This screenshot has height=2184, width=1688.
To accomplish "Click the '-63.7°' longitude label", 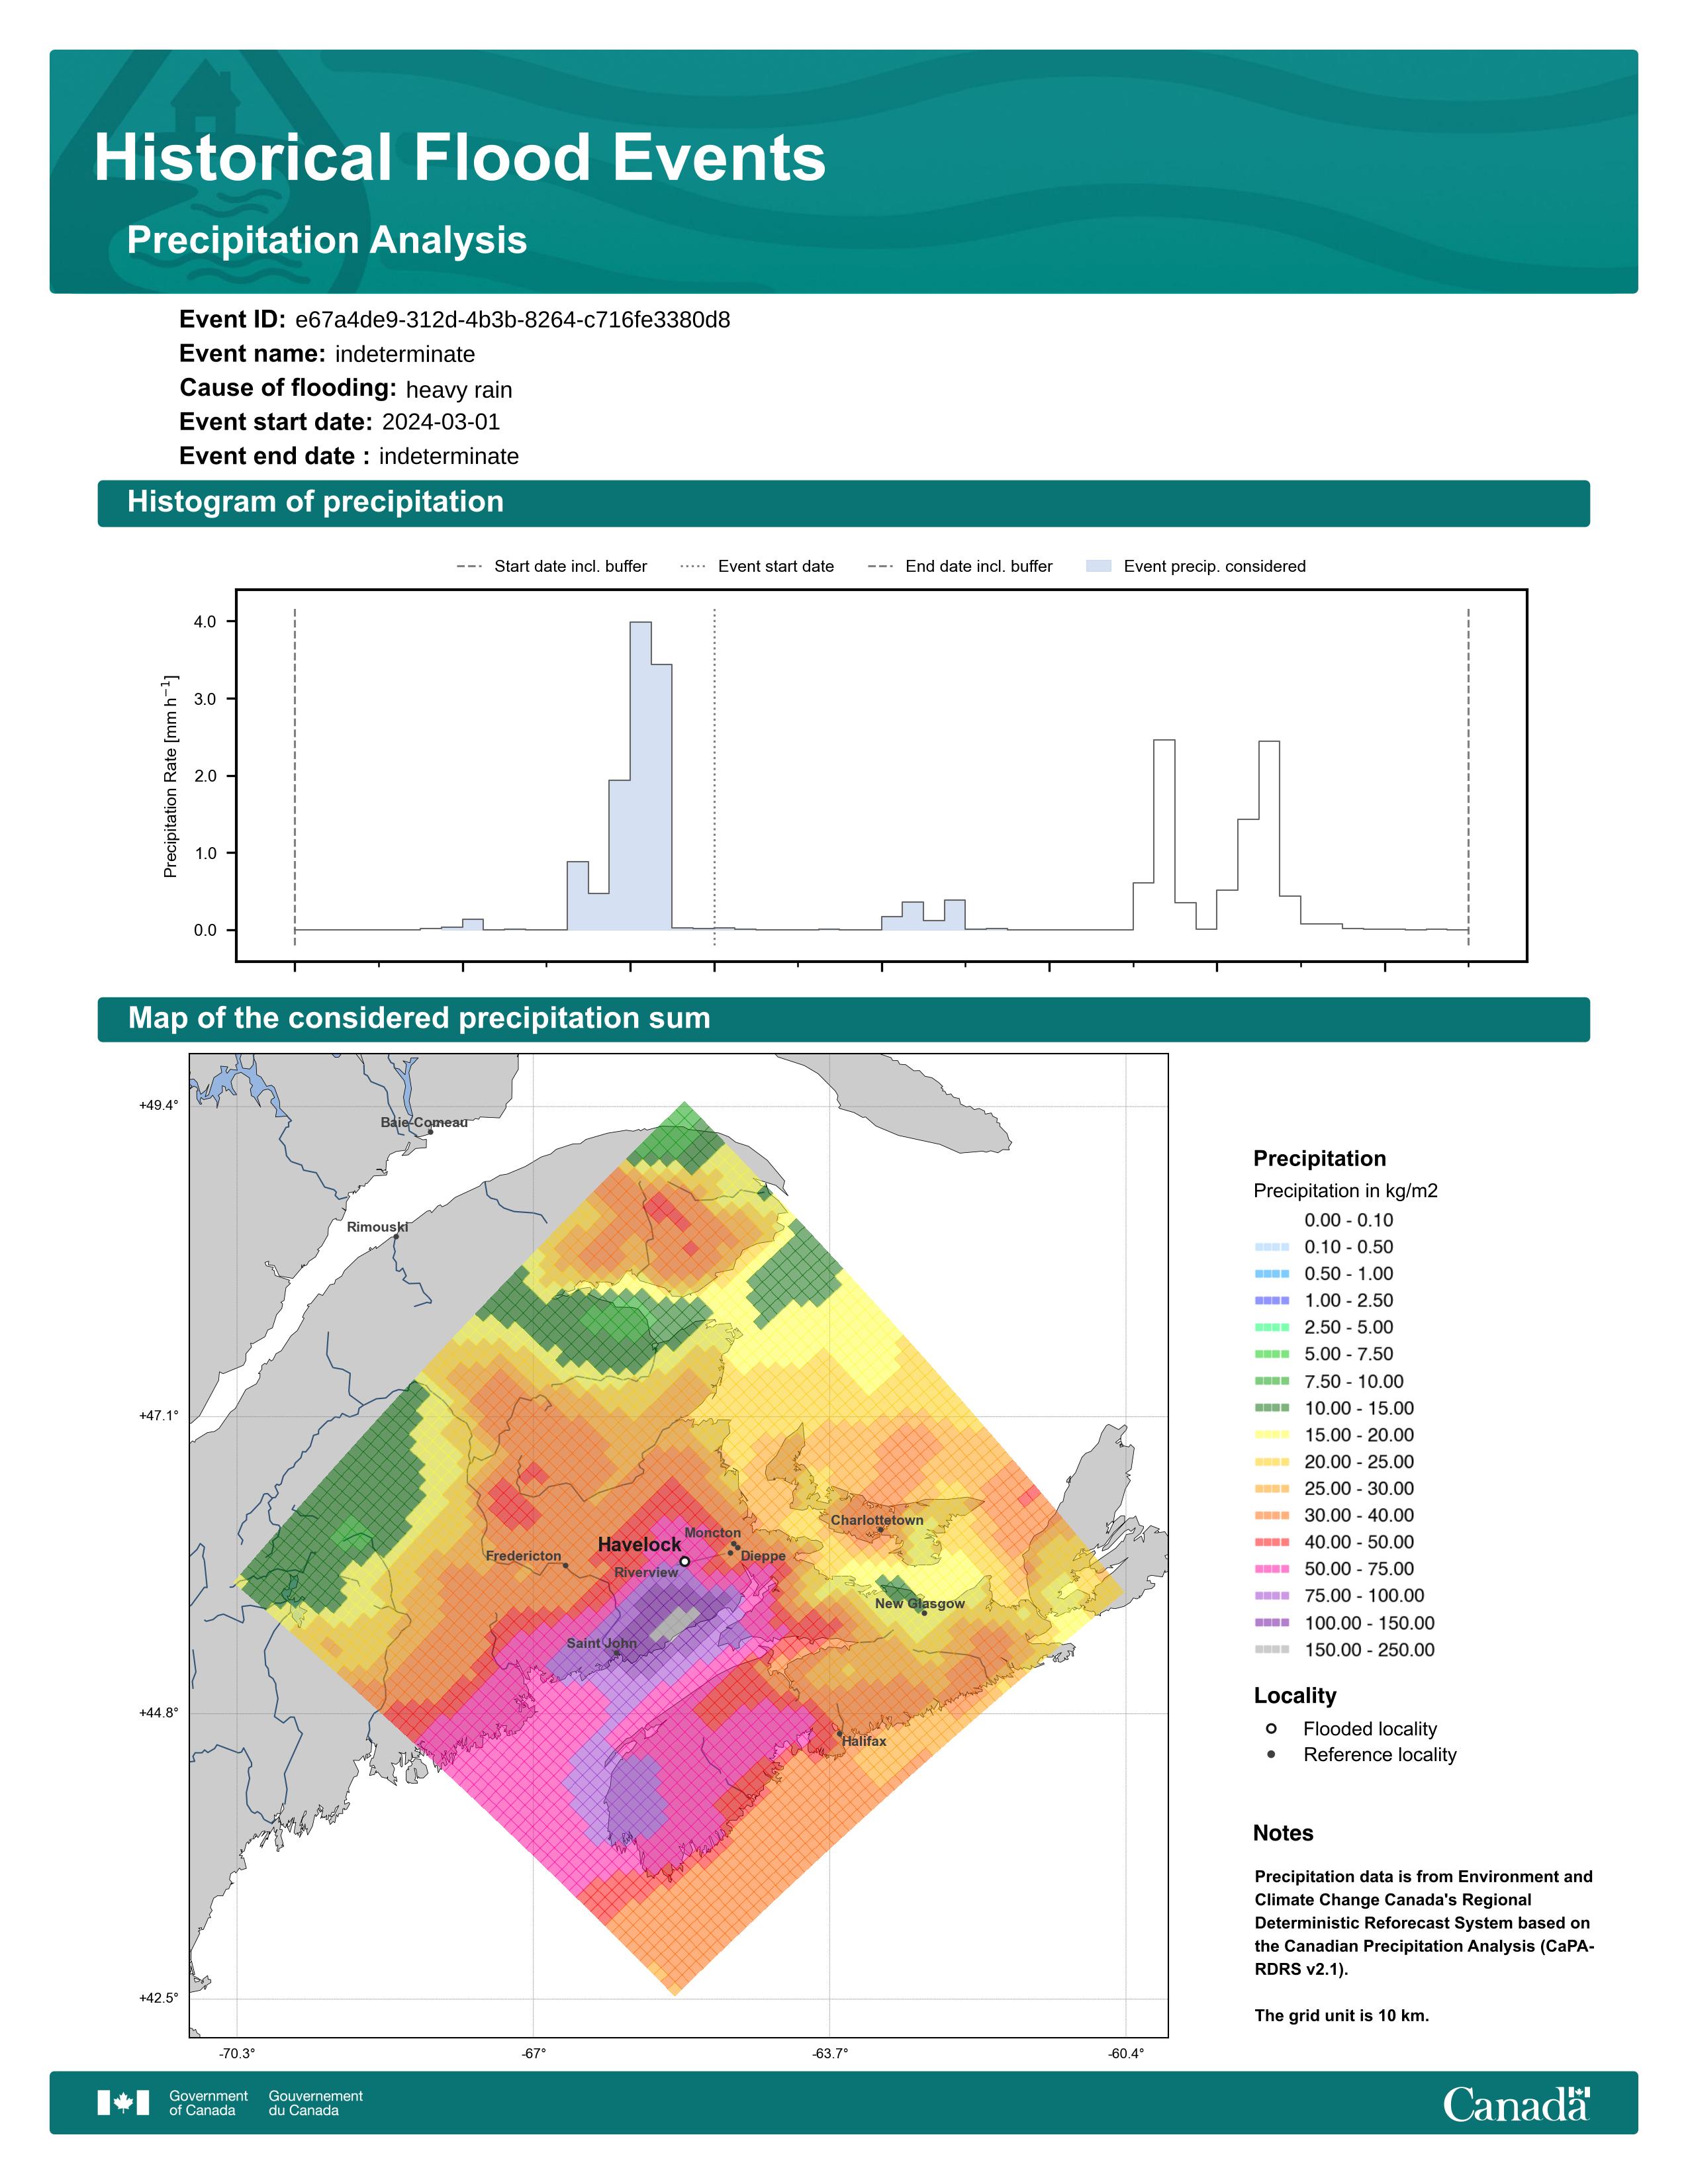I will 830,2054.
